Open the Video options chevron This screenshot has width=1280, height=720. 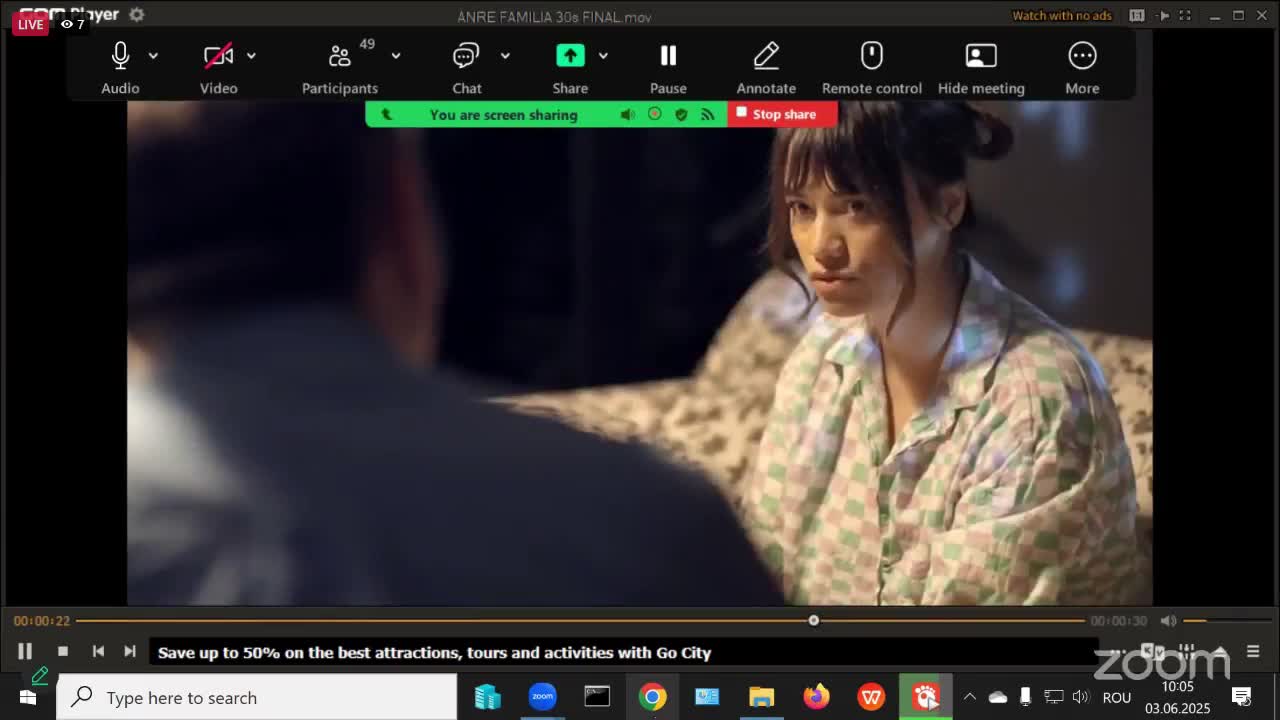(251, 56)
